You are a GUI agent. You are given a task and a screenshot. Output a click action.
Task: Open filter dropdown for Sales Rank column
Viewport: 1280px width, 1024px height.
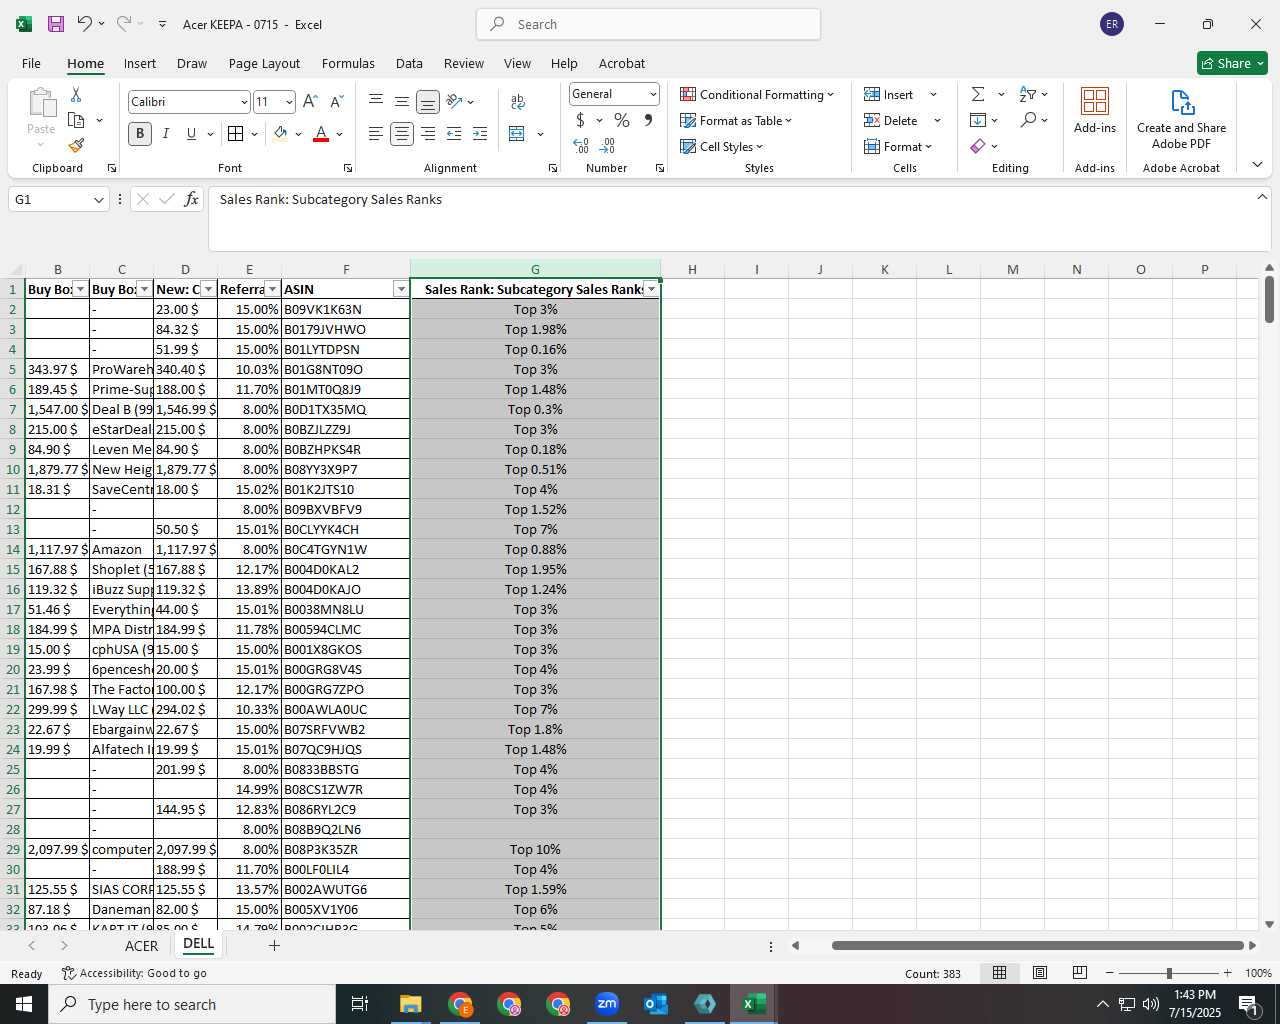652,289
